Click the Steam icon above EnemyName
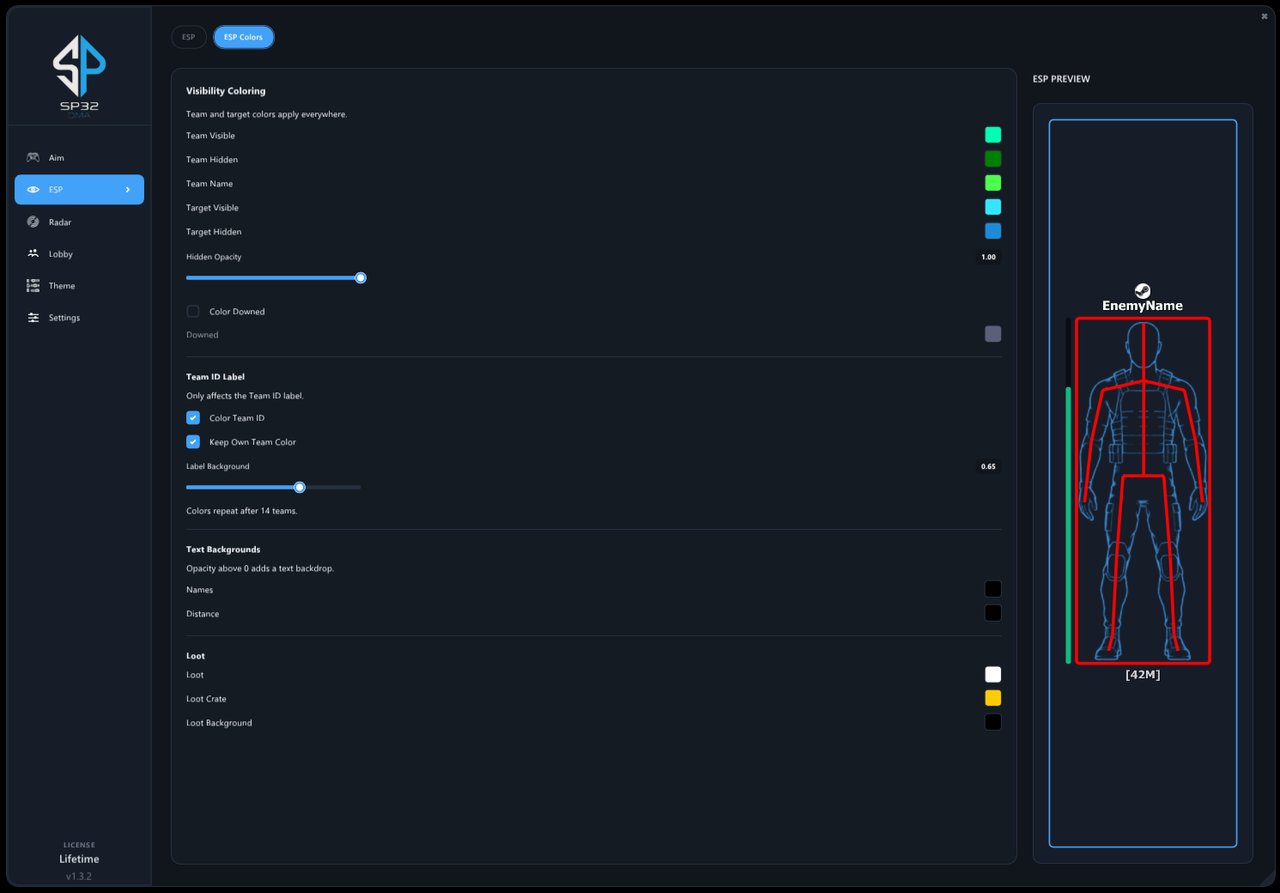 coord(1142,291)
